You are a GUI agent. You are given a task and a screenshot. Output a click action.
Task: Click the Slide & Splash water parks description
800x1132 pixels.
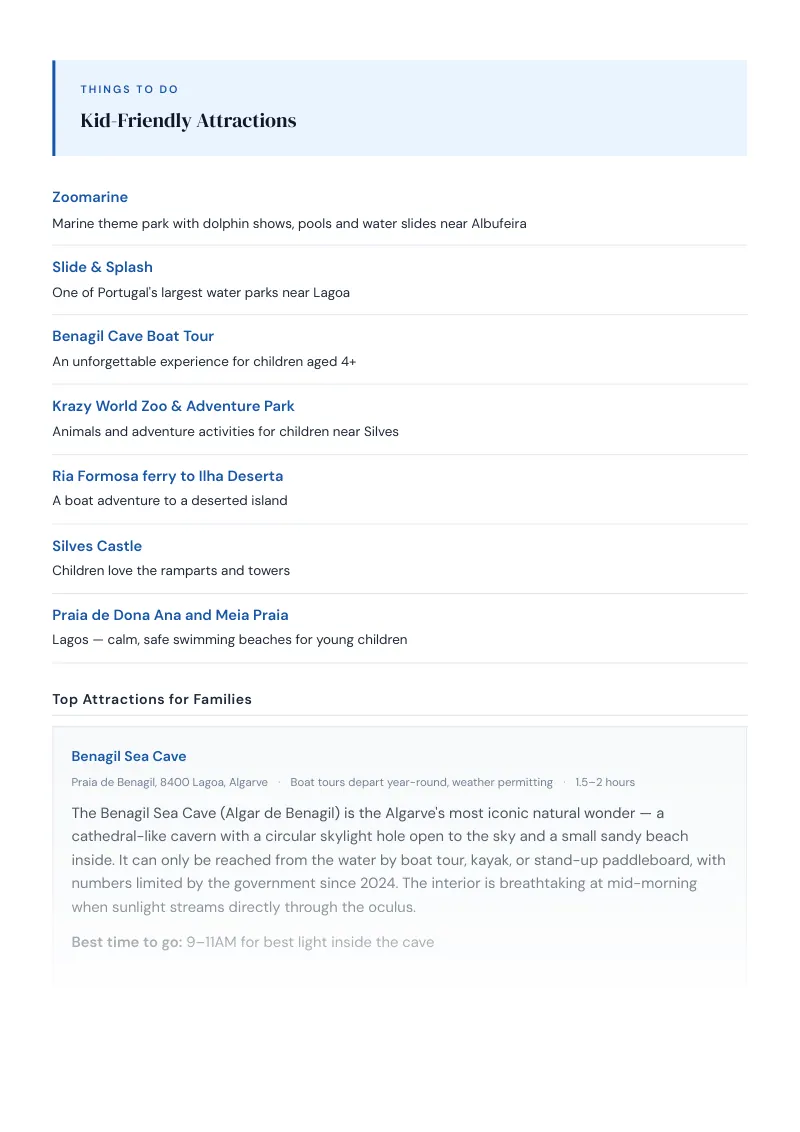201,293
